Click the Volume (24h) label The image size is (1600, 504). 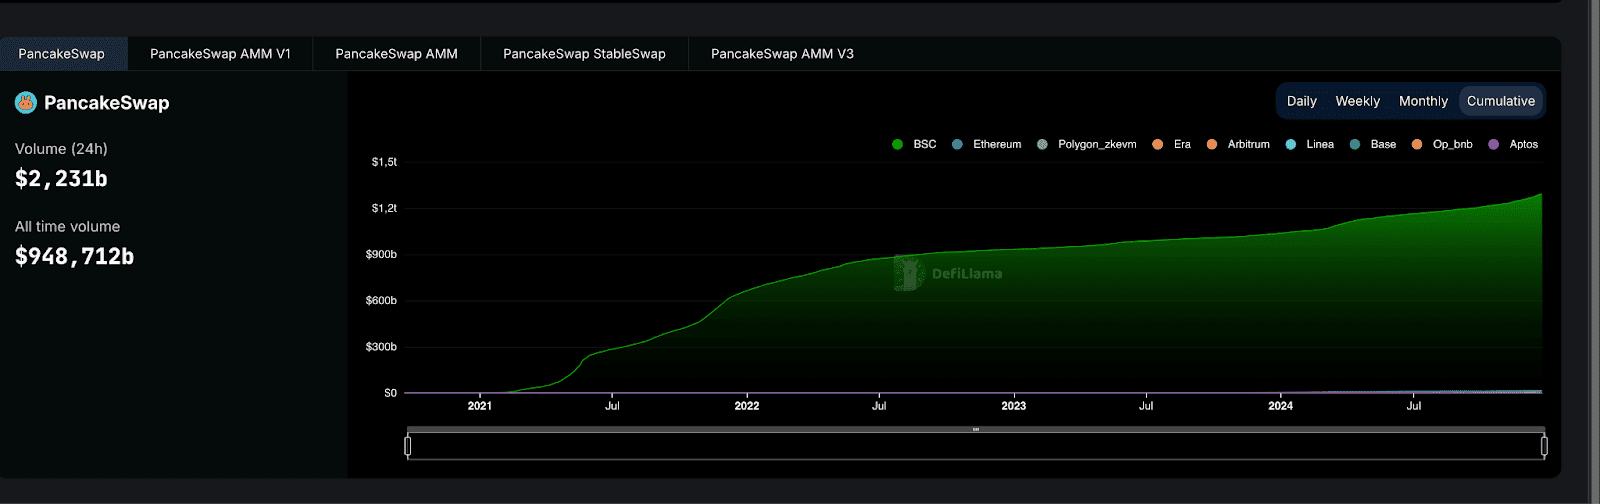[x=61, y=149]
